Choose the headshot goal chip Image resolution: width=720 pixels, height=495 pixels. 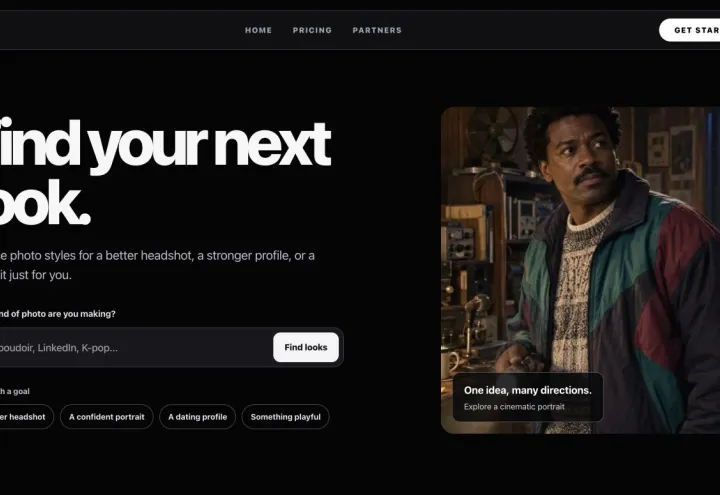pyautogui.click(x=25, y=417)
